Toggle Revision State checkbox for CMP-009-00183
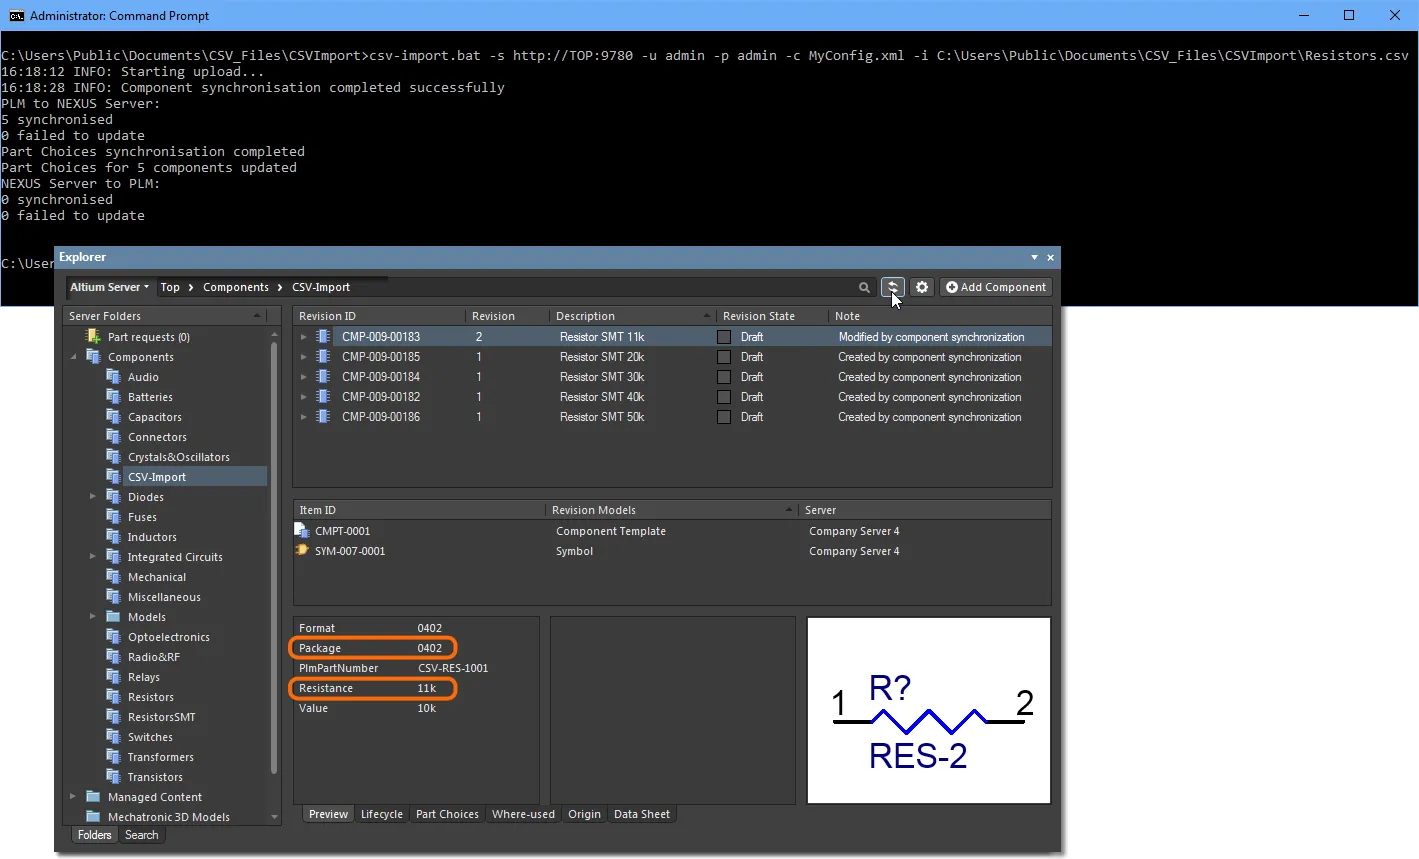The width and height of the screenshot is (1419, 859). 724,337
